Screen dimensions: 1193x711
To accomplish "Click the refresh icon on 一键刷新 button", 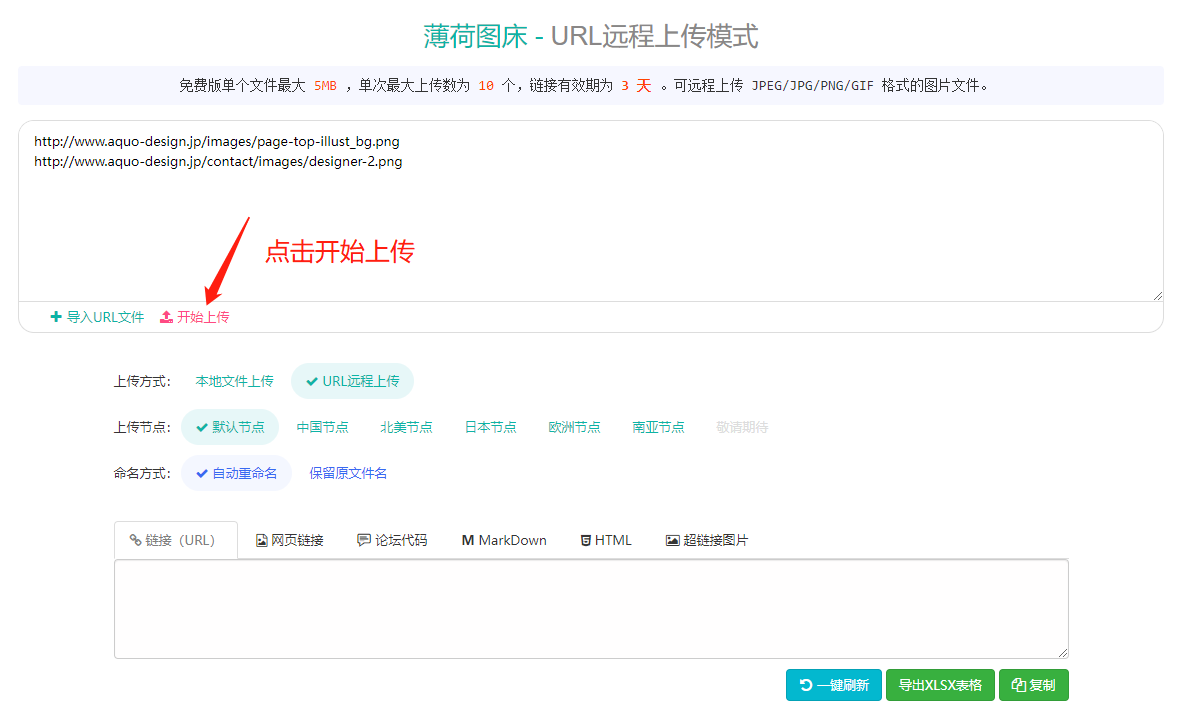I will [x=806, y=685].
